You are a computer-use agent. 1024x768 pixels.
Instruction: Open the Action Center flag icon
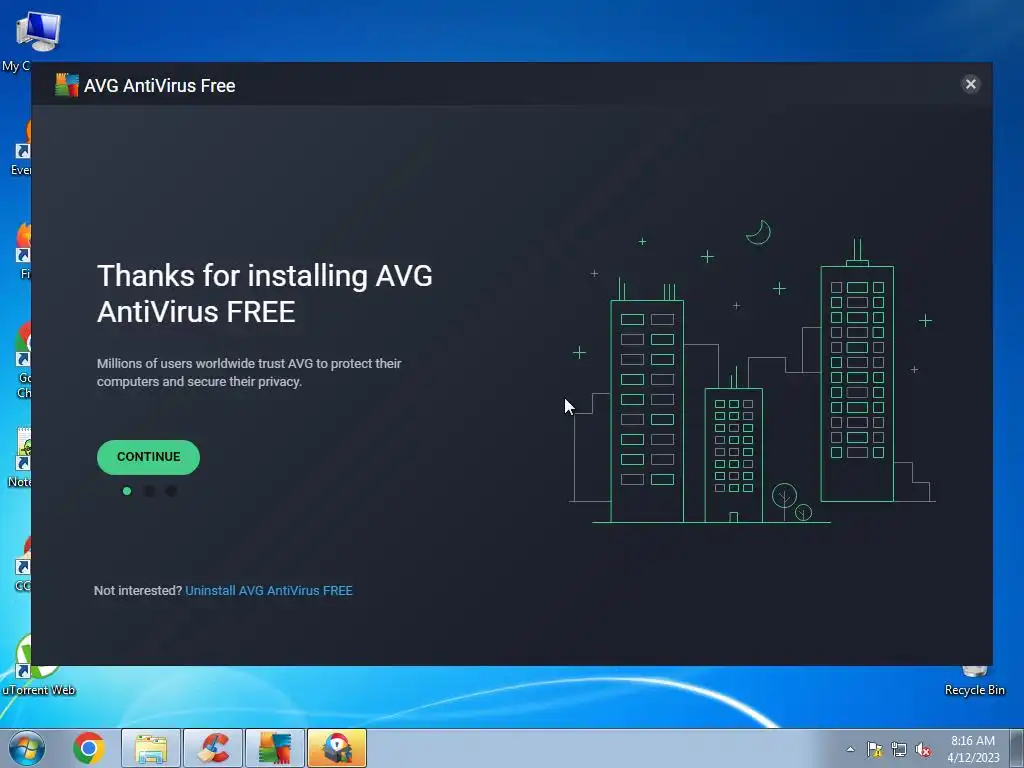click(x=874, y=750)
